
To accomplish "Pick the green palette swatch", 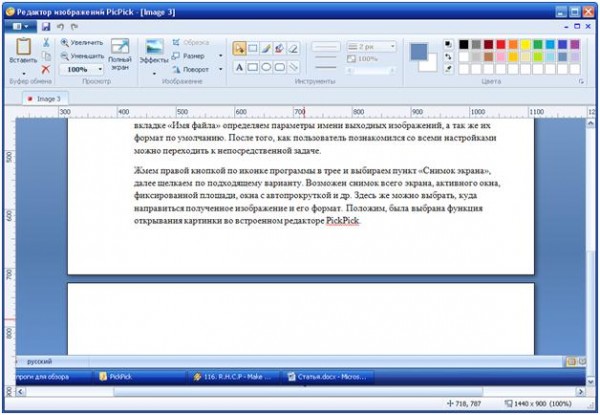I will click(x=538, y=44).
